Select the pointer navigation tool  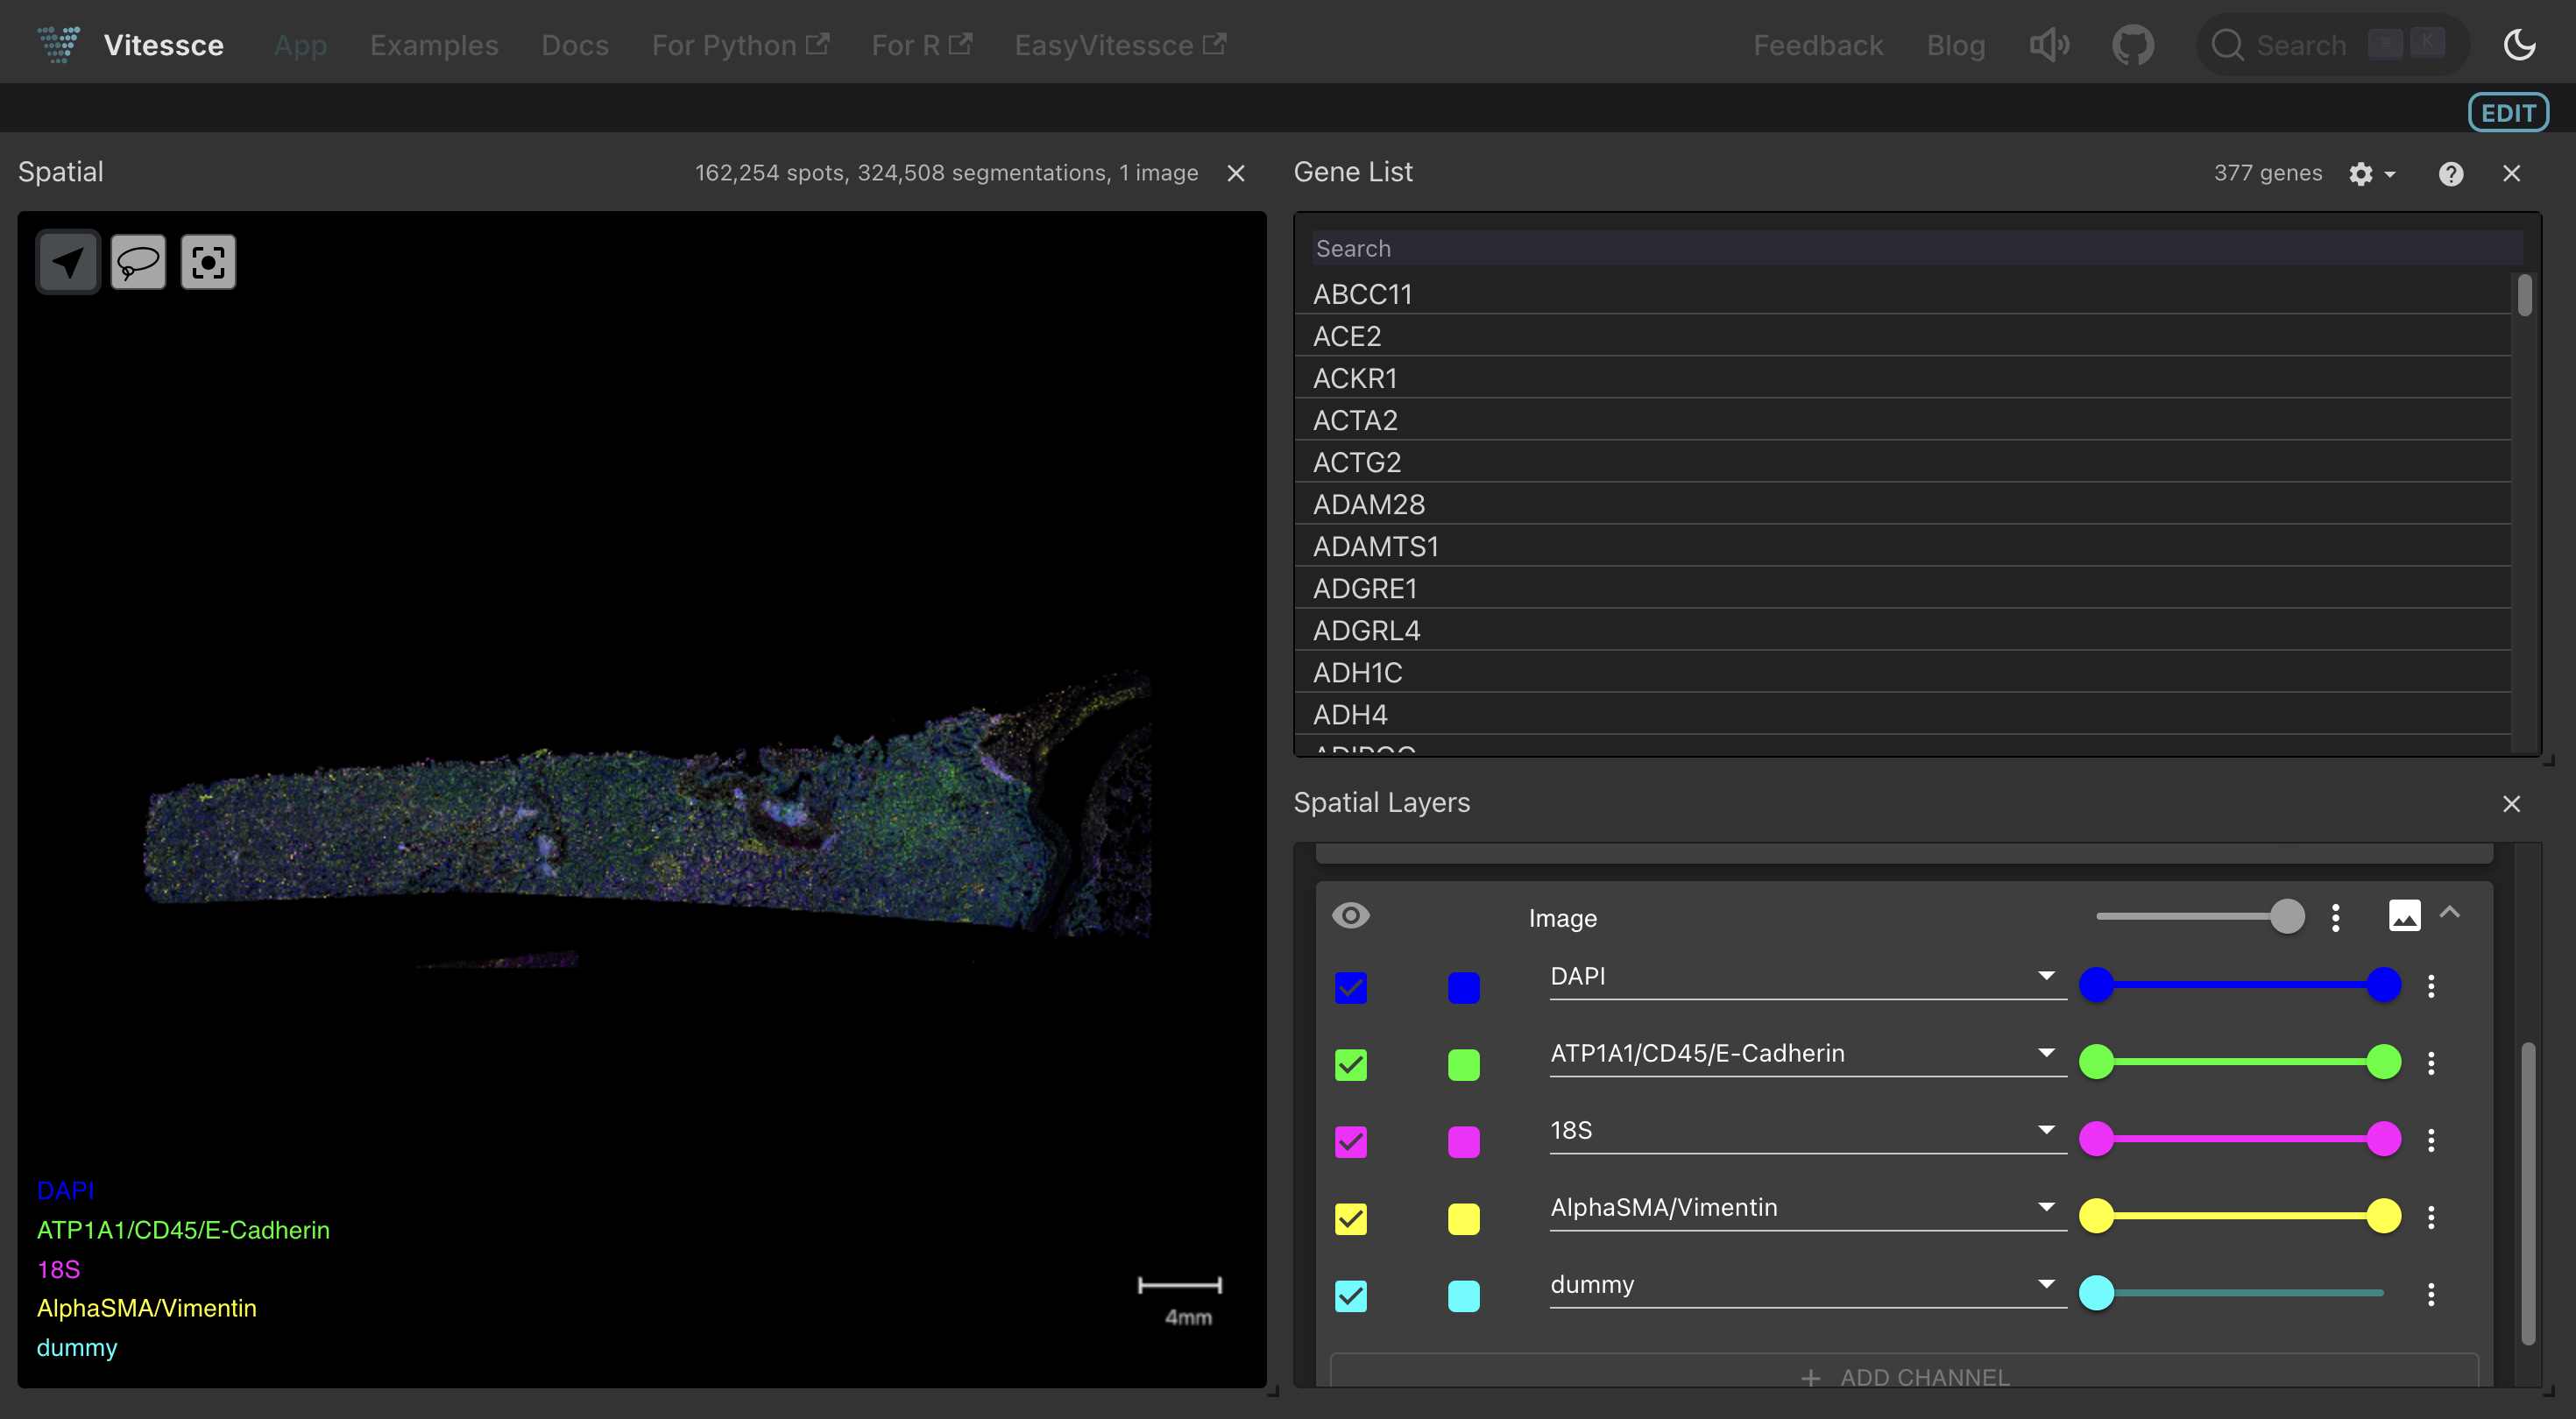(68, 263)
